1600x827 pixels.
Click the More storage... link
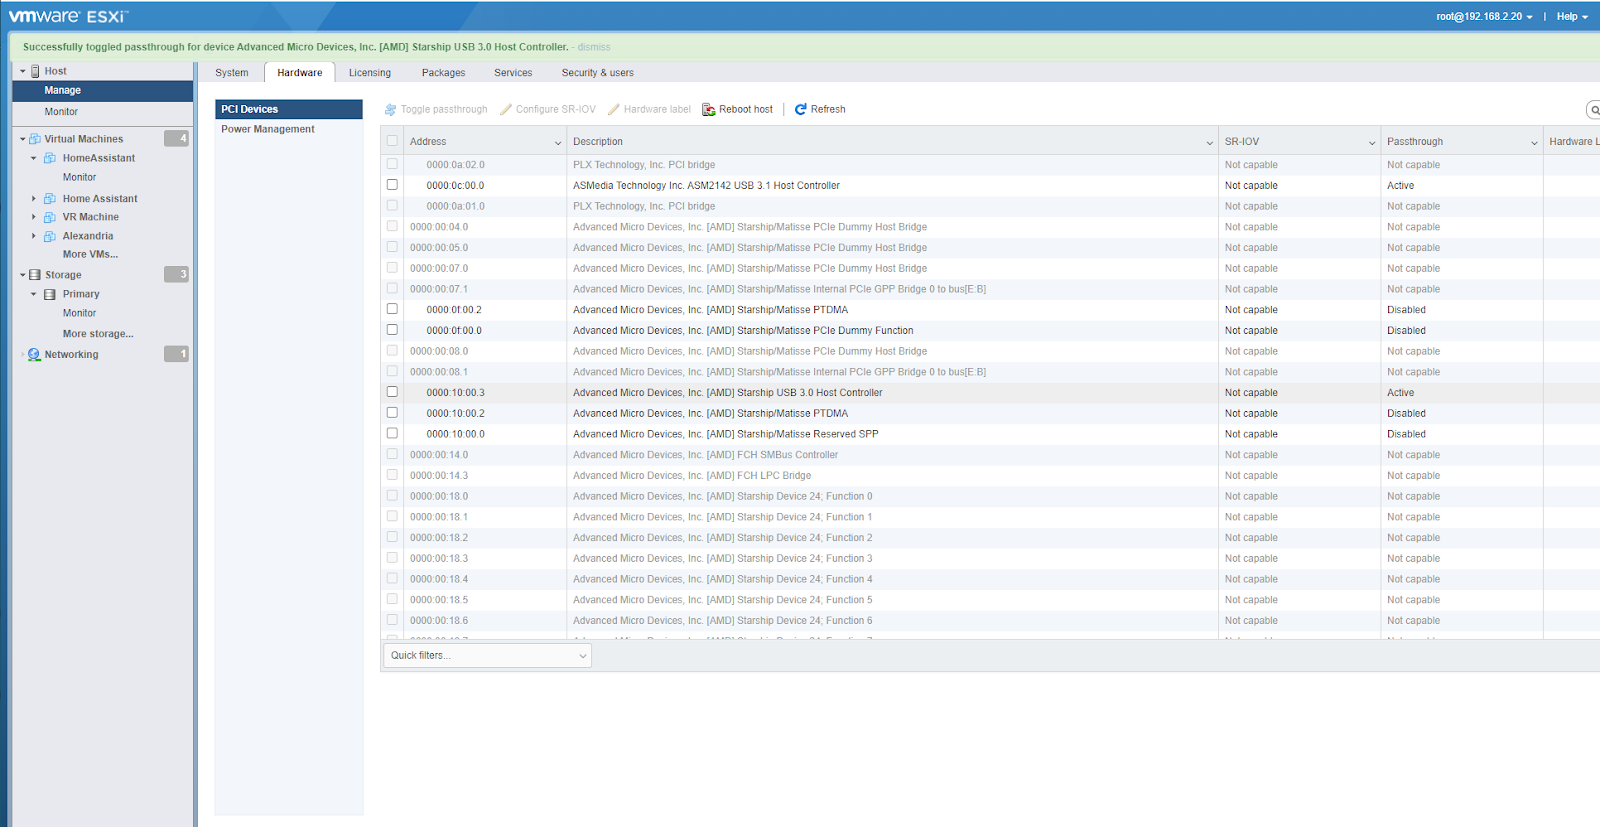click(98, 334)
